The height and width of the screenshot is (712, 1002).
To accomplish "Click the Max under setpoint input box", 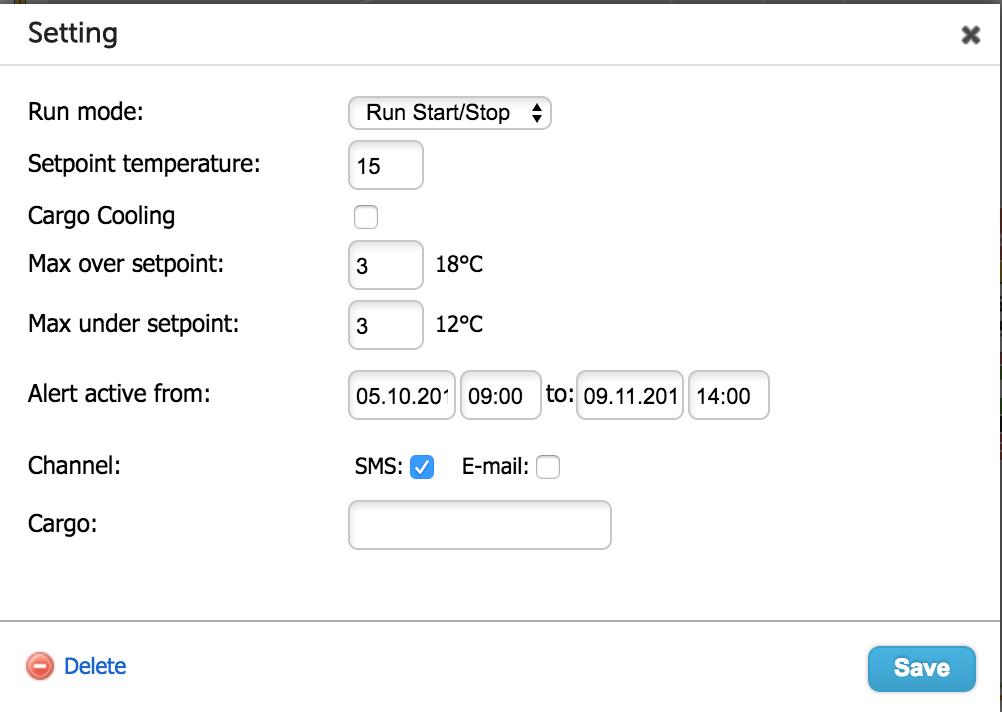I will click(x=385, y=324).
